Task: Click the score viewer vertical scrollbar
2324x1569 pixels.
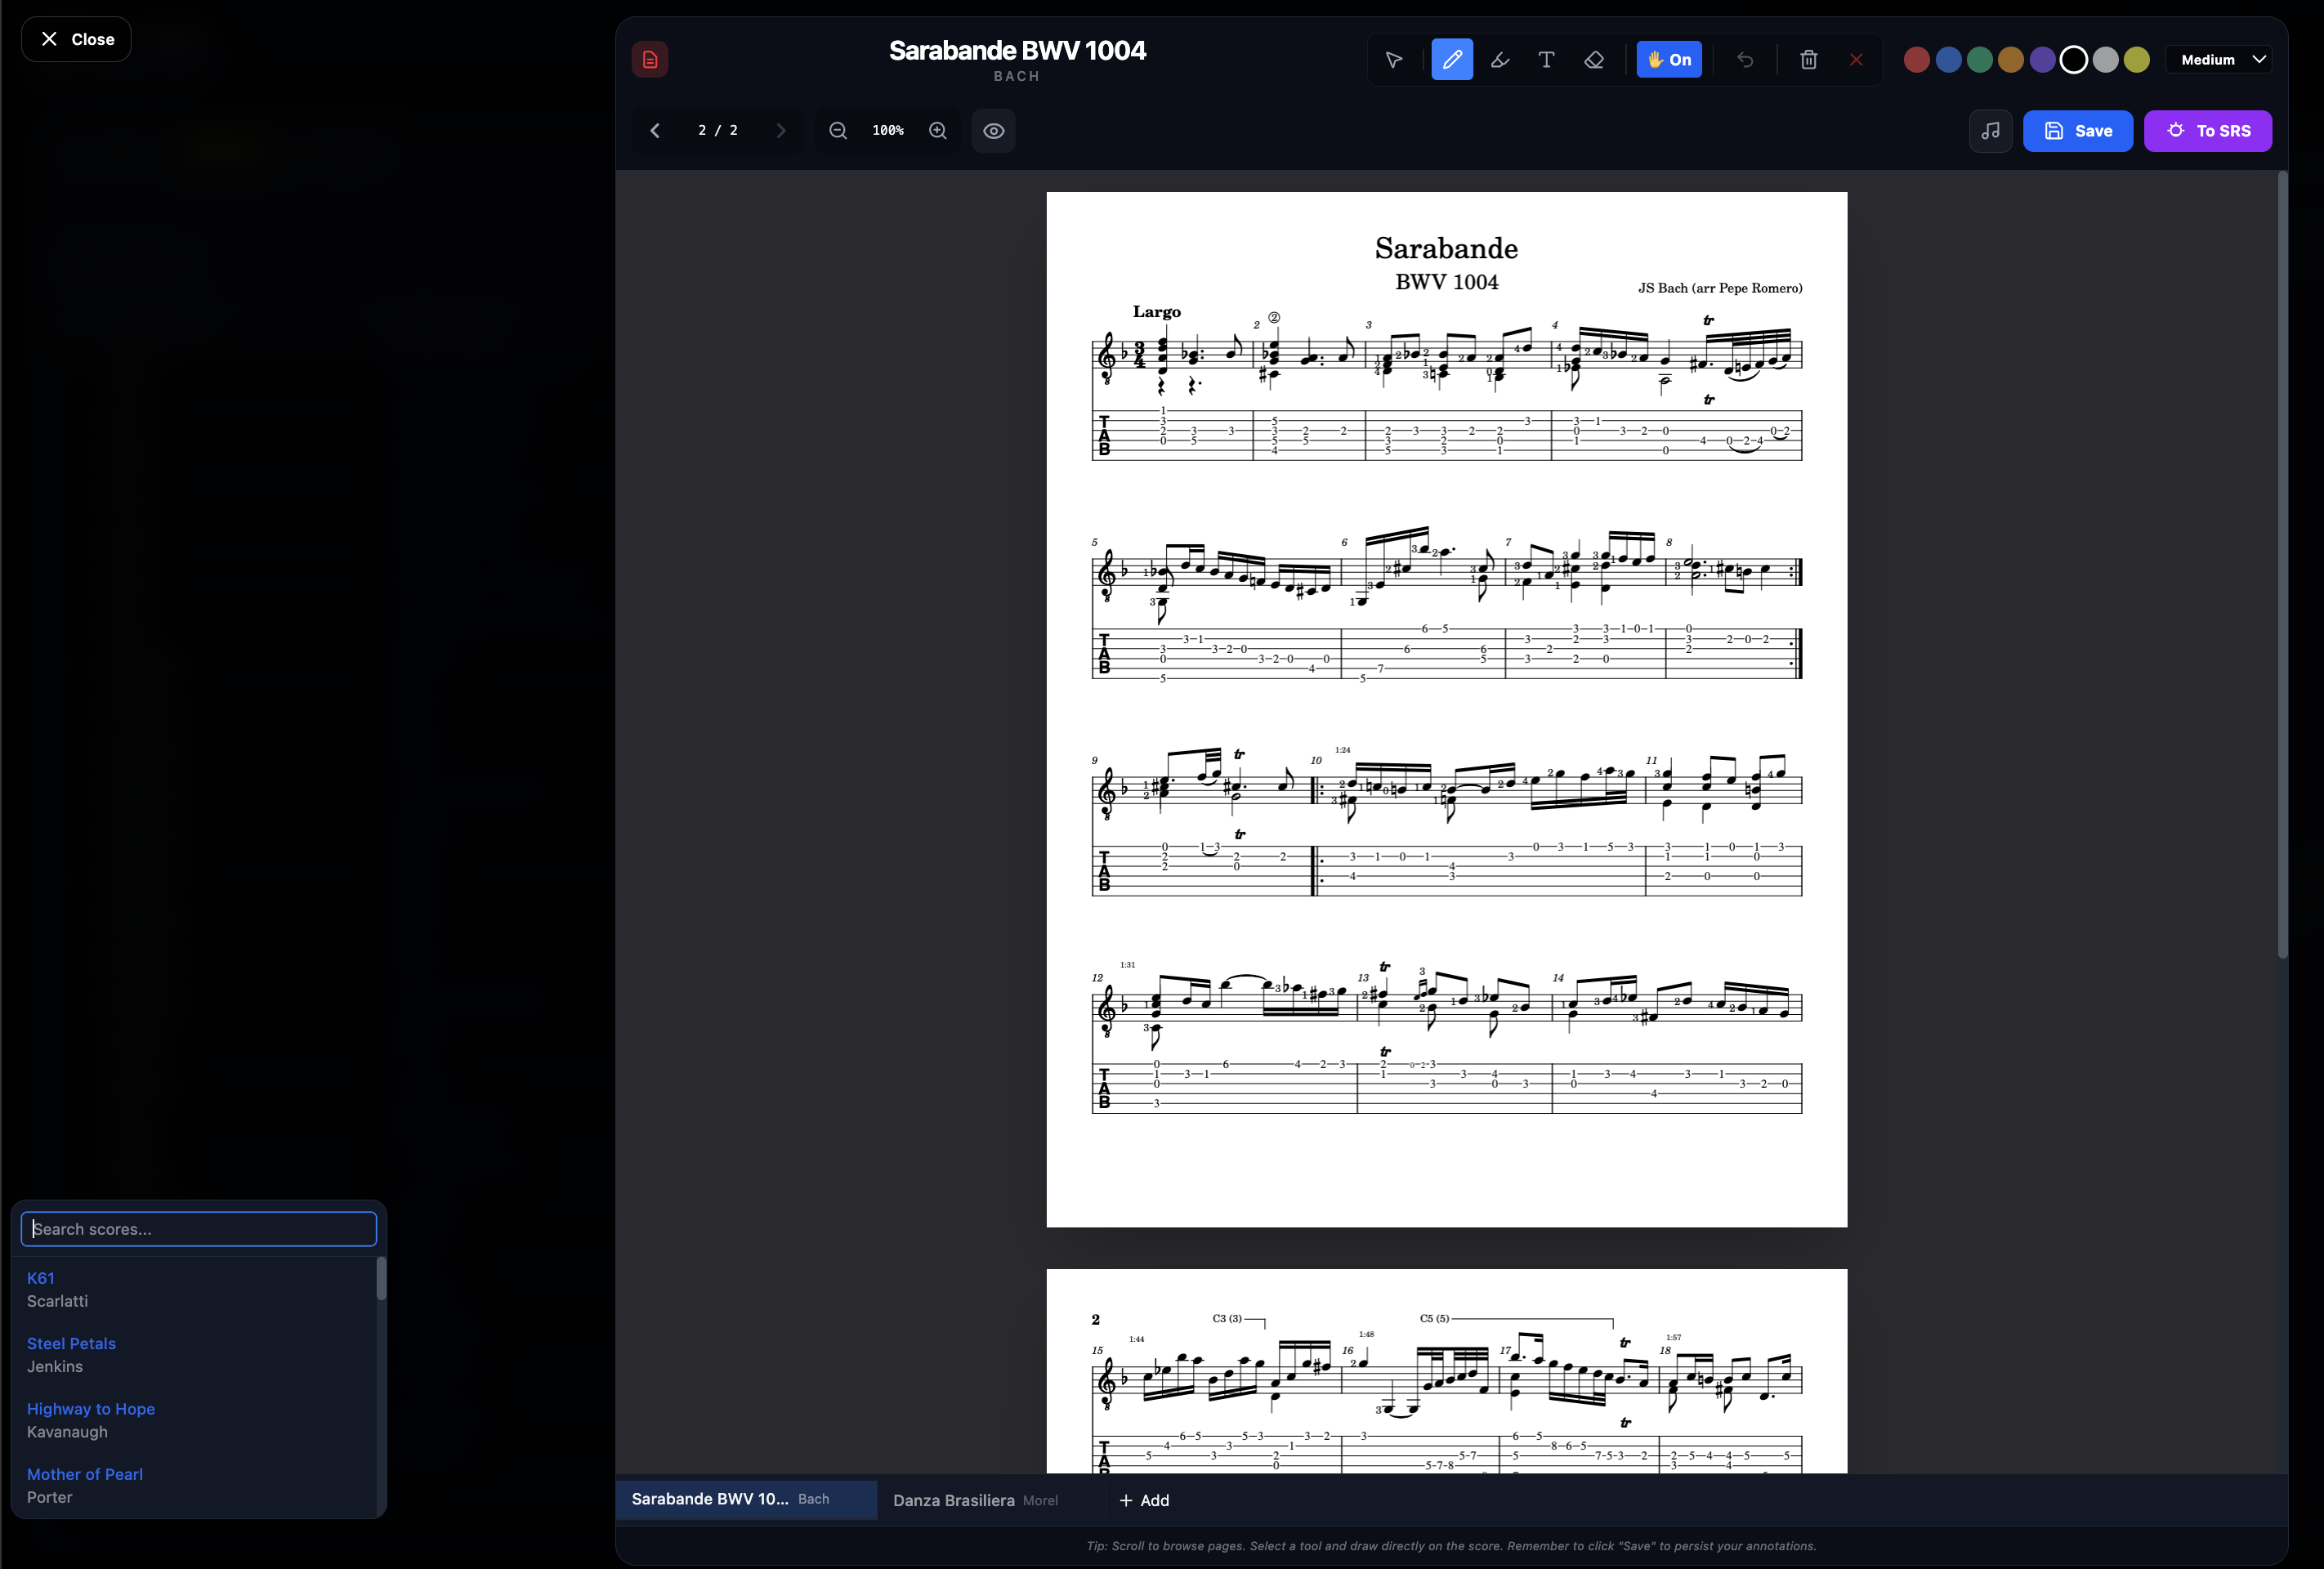Action: [x=2282, y=565]
